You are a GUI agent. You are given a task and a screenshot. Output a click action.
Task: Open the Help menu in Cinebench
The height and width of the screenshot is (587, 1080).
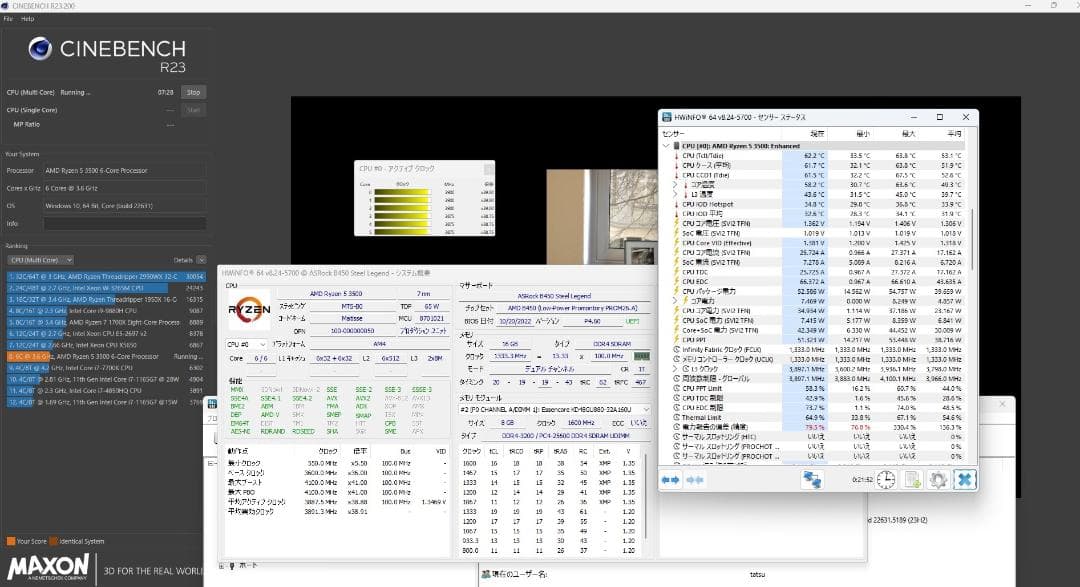pyautogui.click(x=27, y=19)
